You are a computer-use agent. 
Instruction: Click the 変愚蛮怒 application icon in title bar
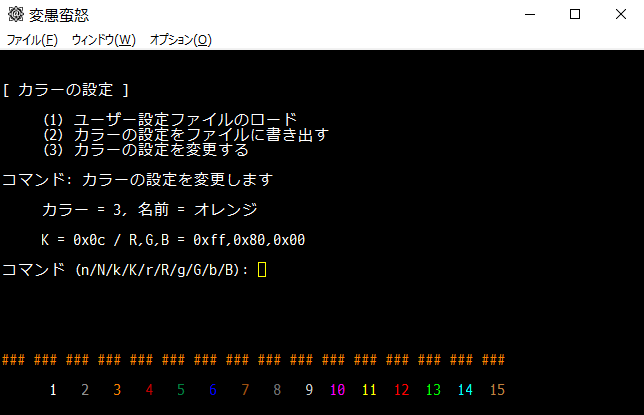click(16, 14)
